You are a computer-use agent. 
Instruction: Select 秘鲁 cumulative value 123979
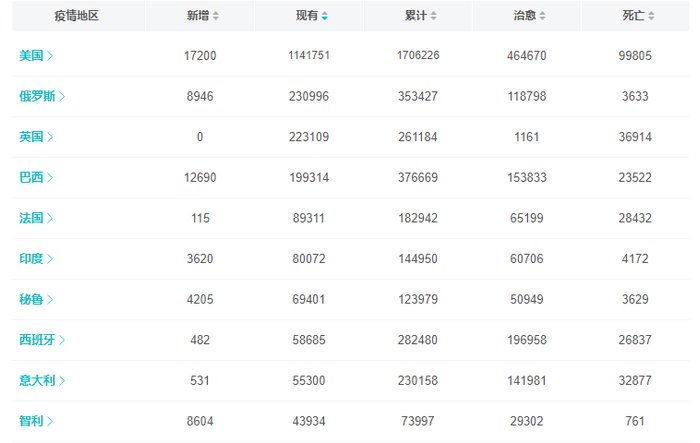[x=418, y=300]
